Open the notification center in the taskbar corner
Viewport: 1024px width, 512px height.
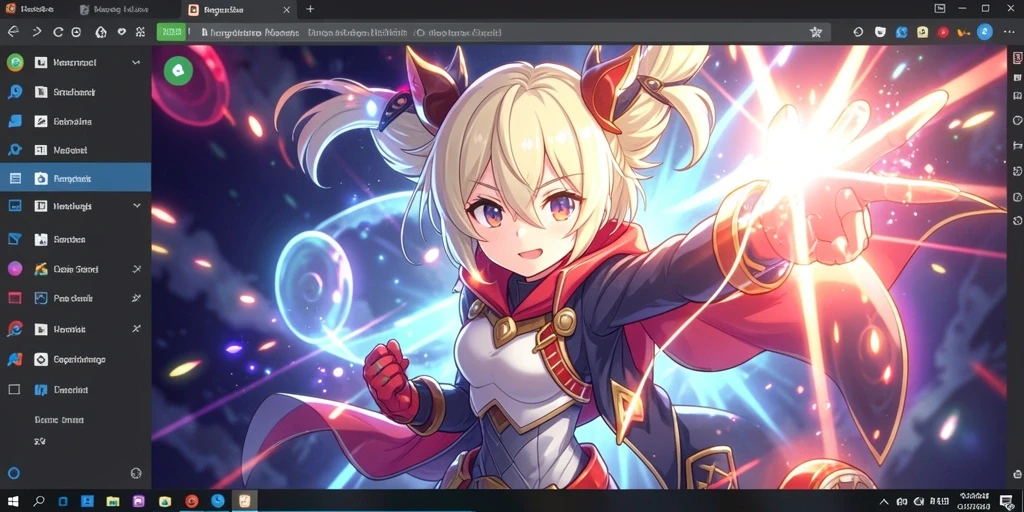[x=1006, y=502]
